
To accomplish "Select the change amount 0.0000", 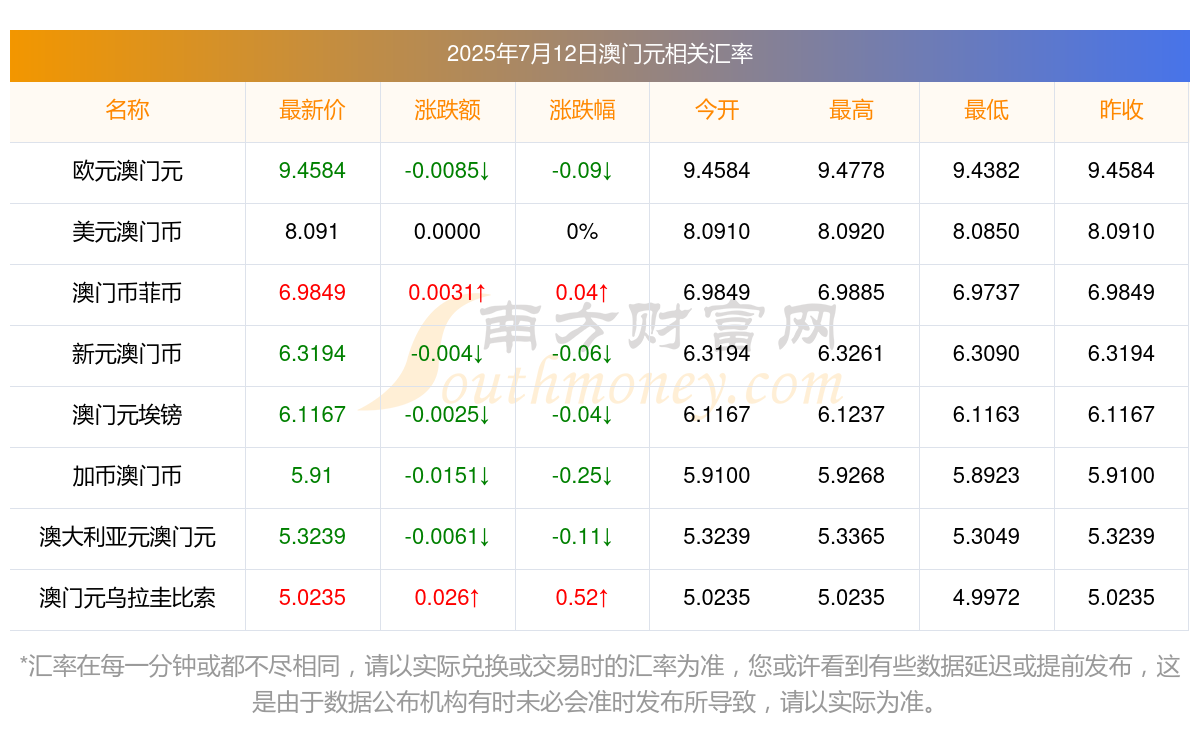I will click(447, 232).
